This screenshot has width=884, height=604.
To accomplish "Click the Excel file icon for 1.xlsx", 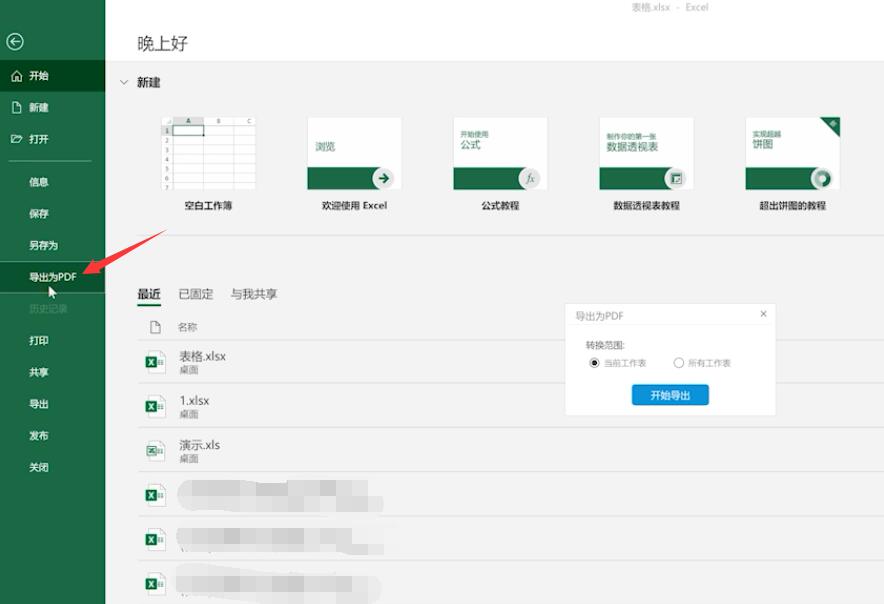I will click(x=154, y=406).
